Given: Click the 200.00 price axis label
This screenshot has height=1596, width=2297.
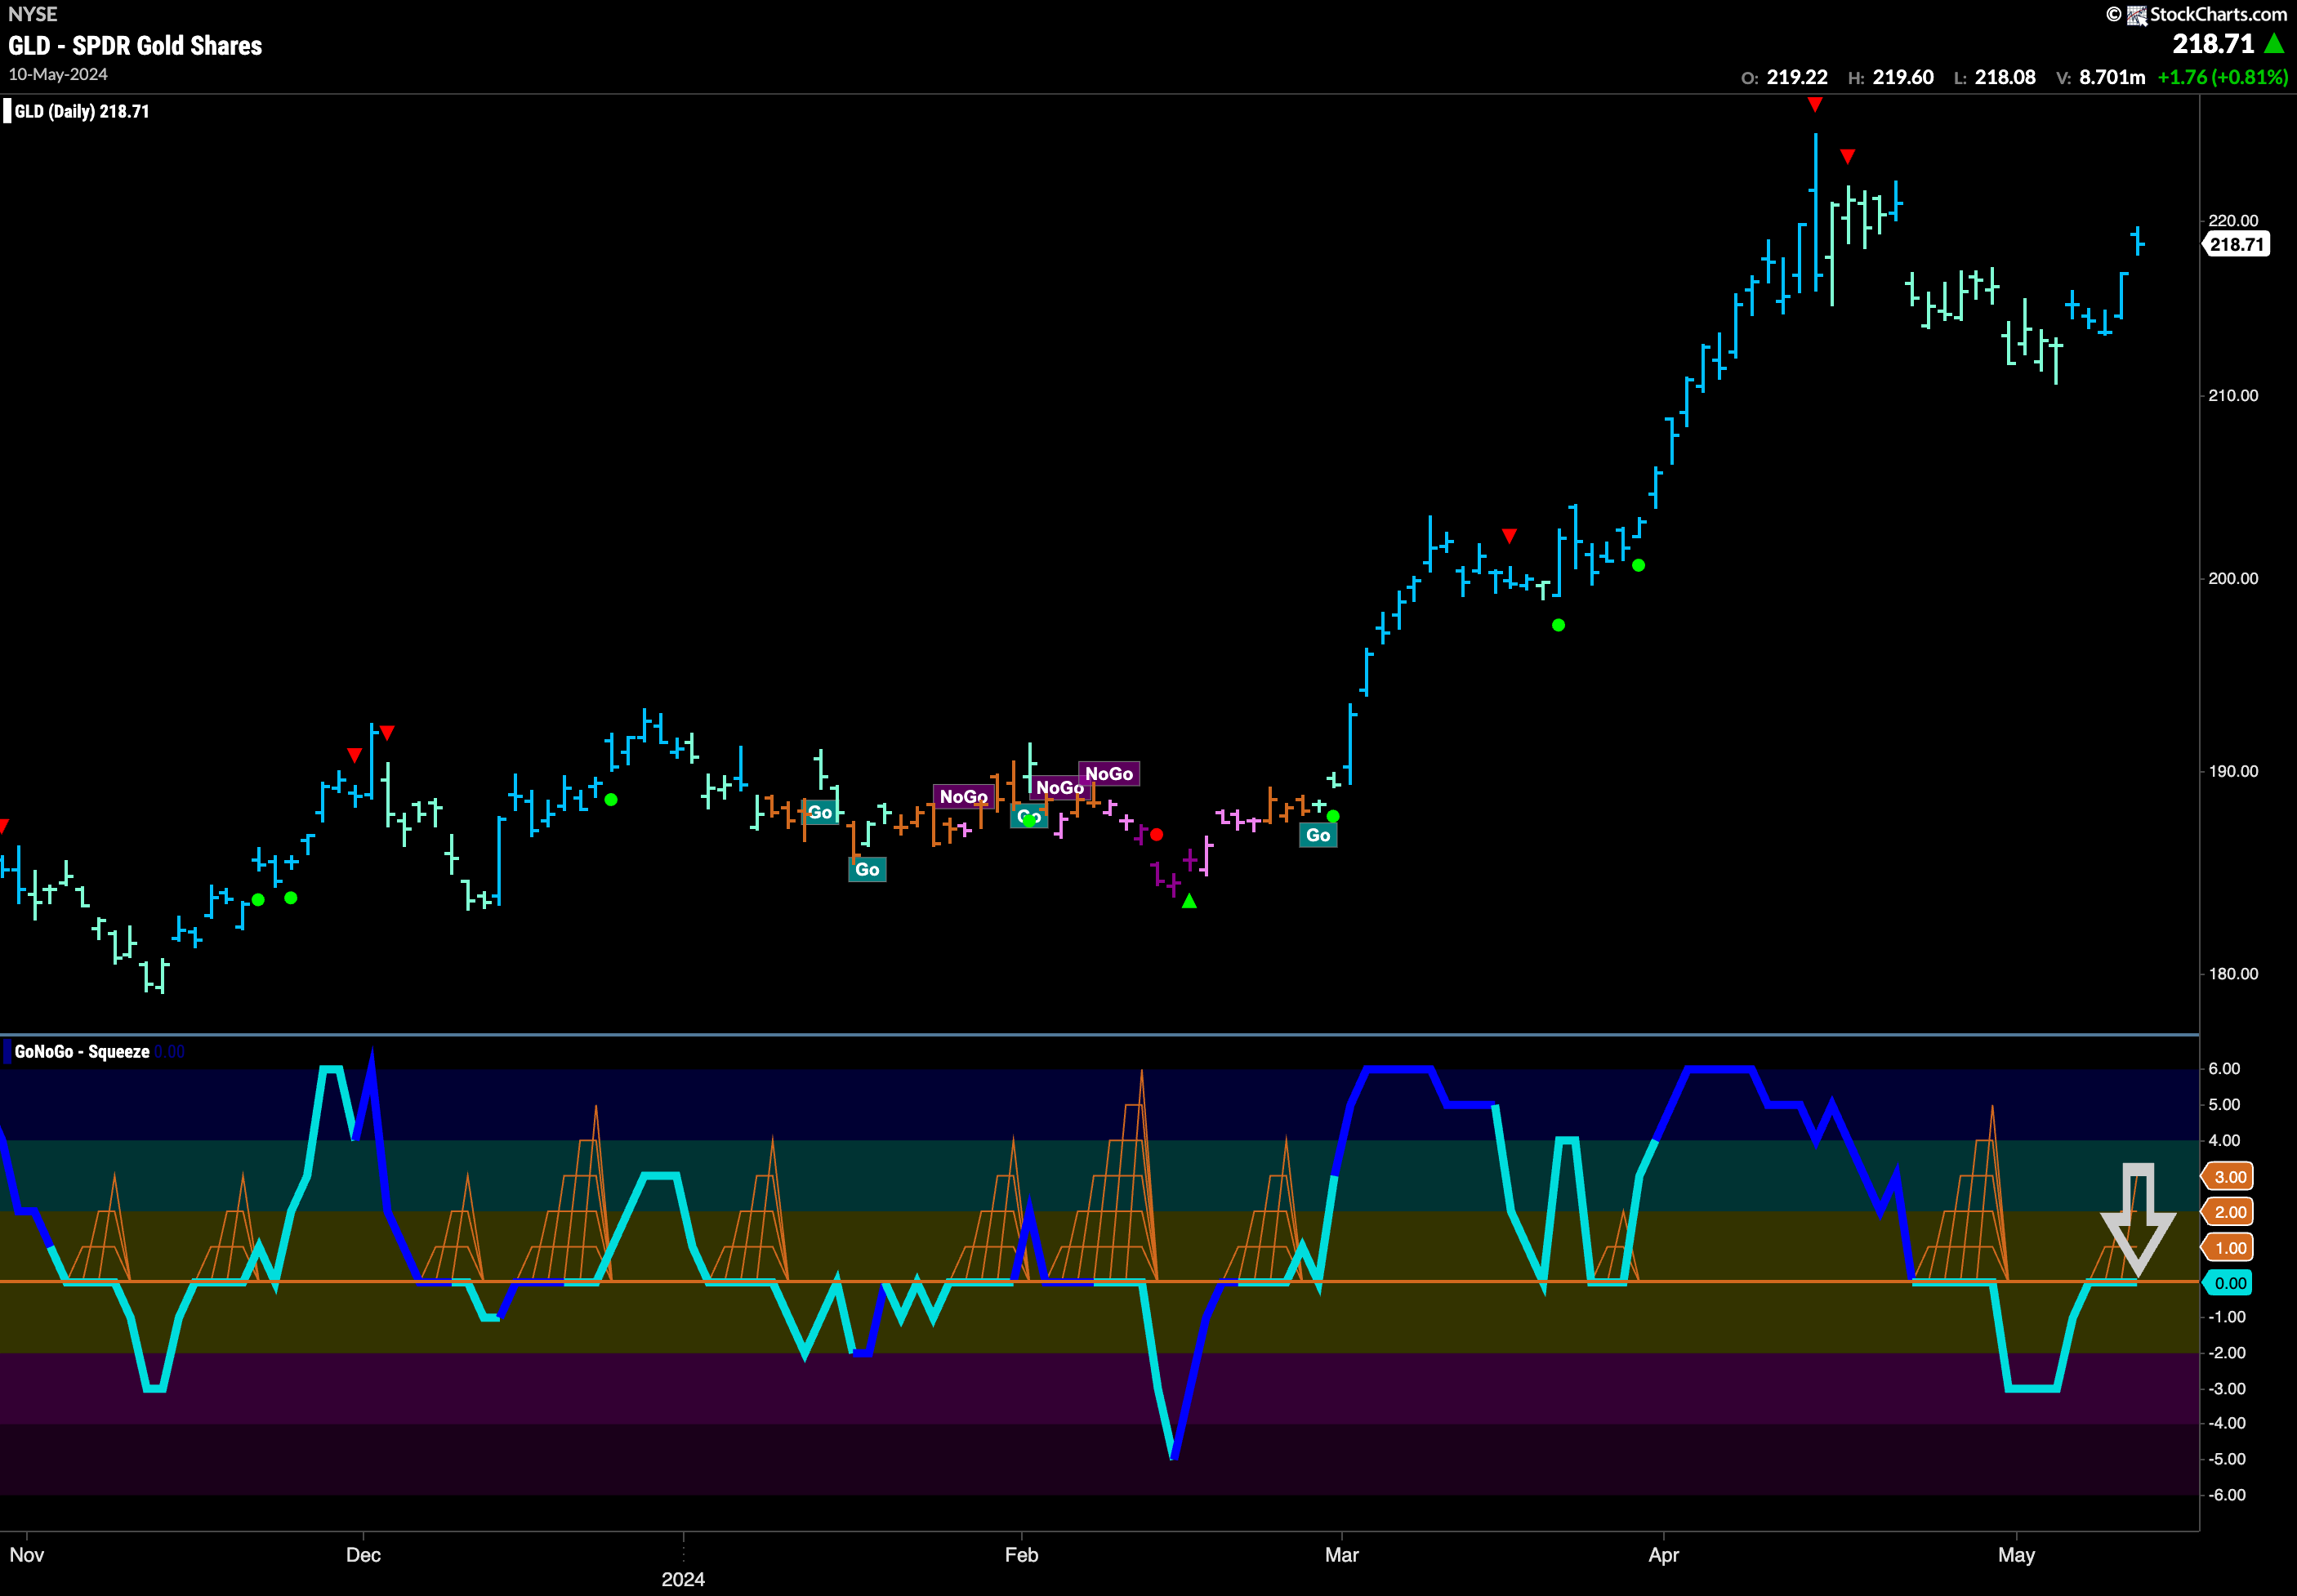Looking at the screenshot, I should click(x=2233, y=578).
